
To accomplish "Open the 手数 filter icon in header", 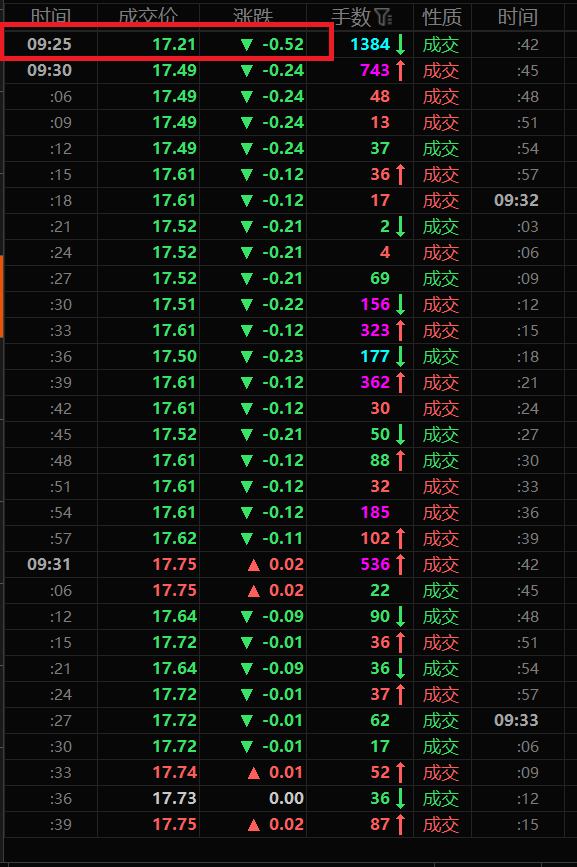I will pos(383,18).
